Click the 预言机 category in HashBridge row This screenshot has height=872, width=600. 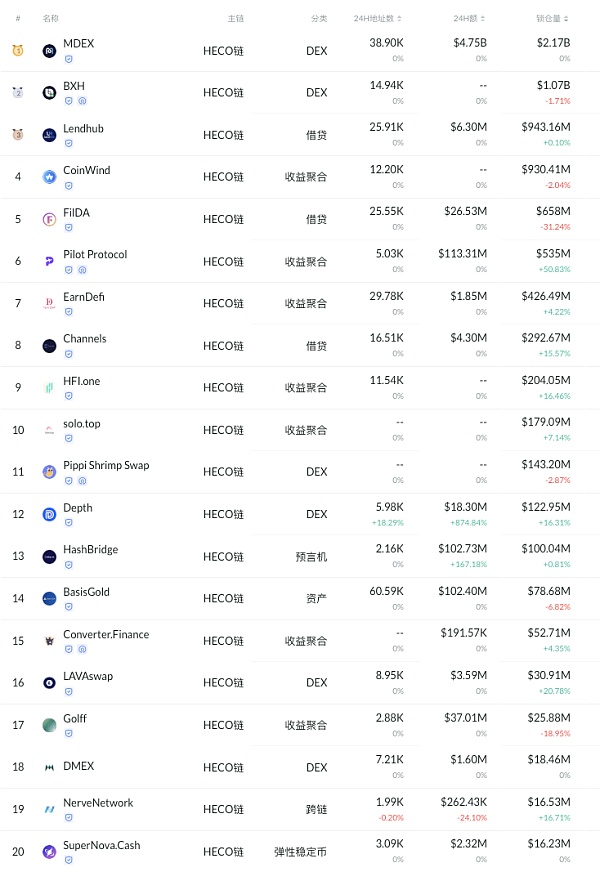[312, 557]
